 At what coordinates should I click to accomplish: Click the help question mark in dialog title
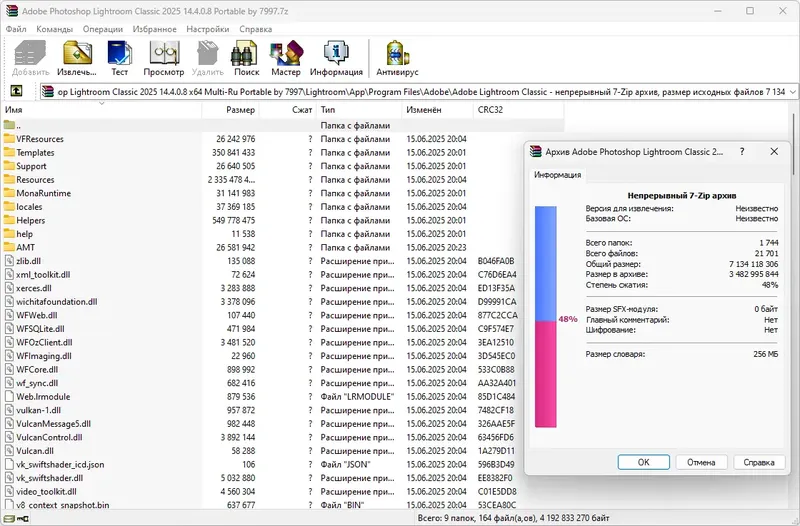(742, 152)
